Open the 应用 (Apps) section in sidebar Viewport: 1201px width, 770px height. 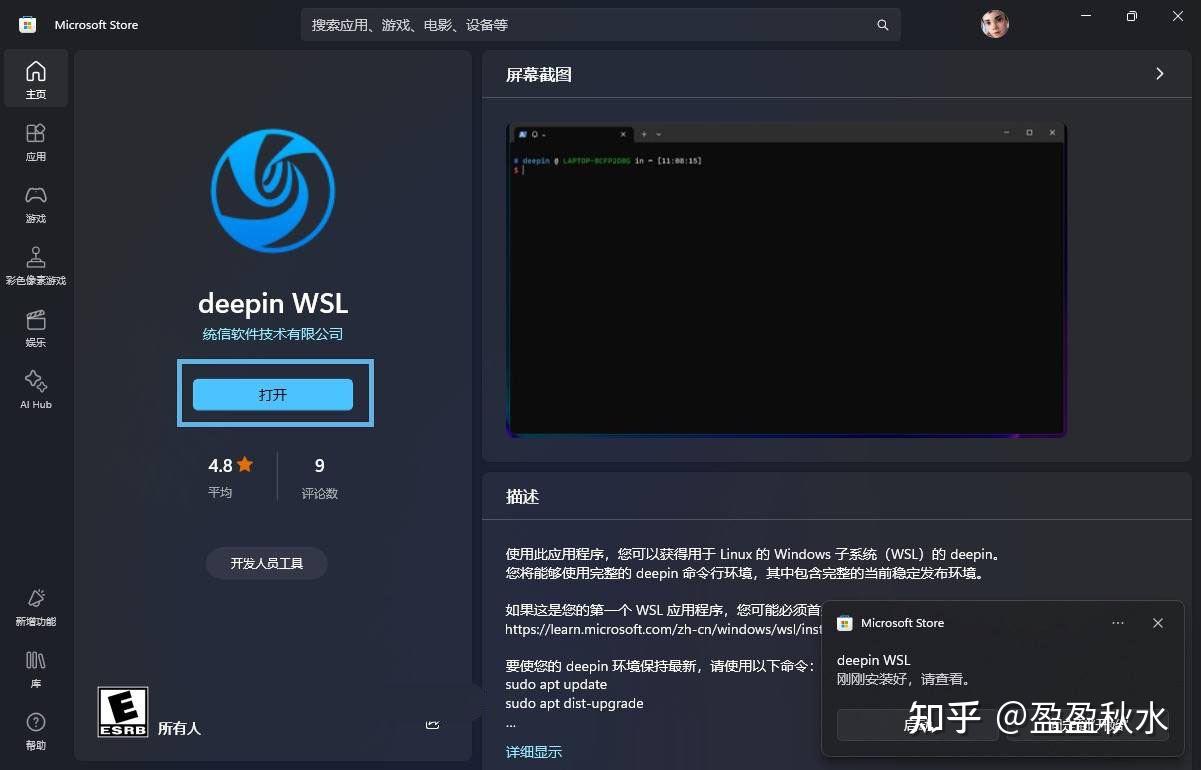pyautogui.click(x=36, y=140)
